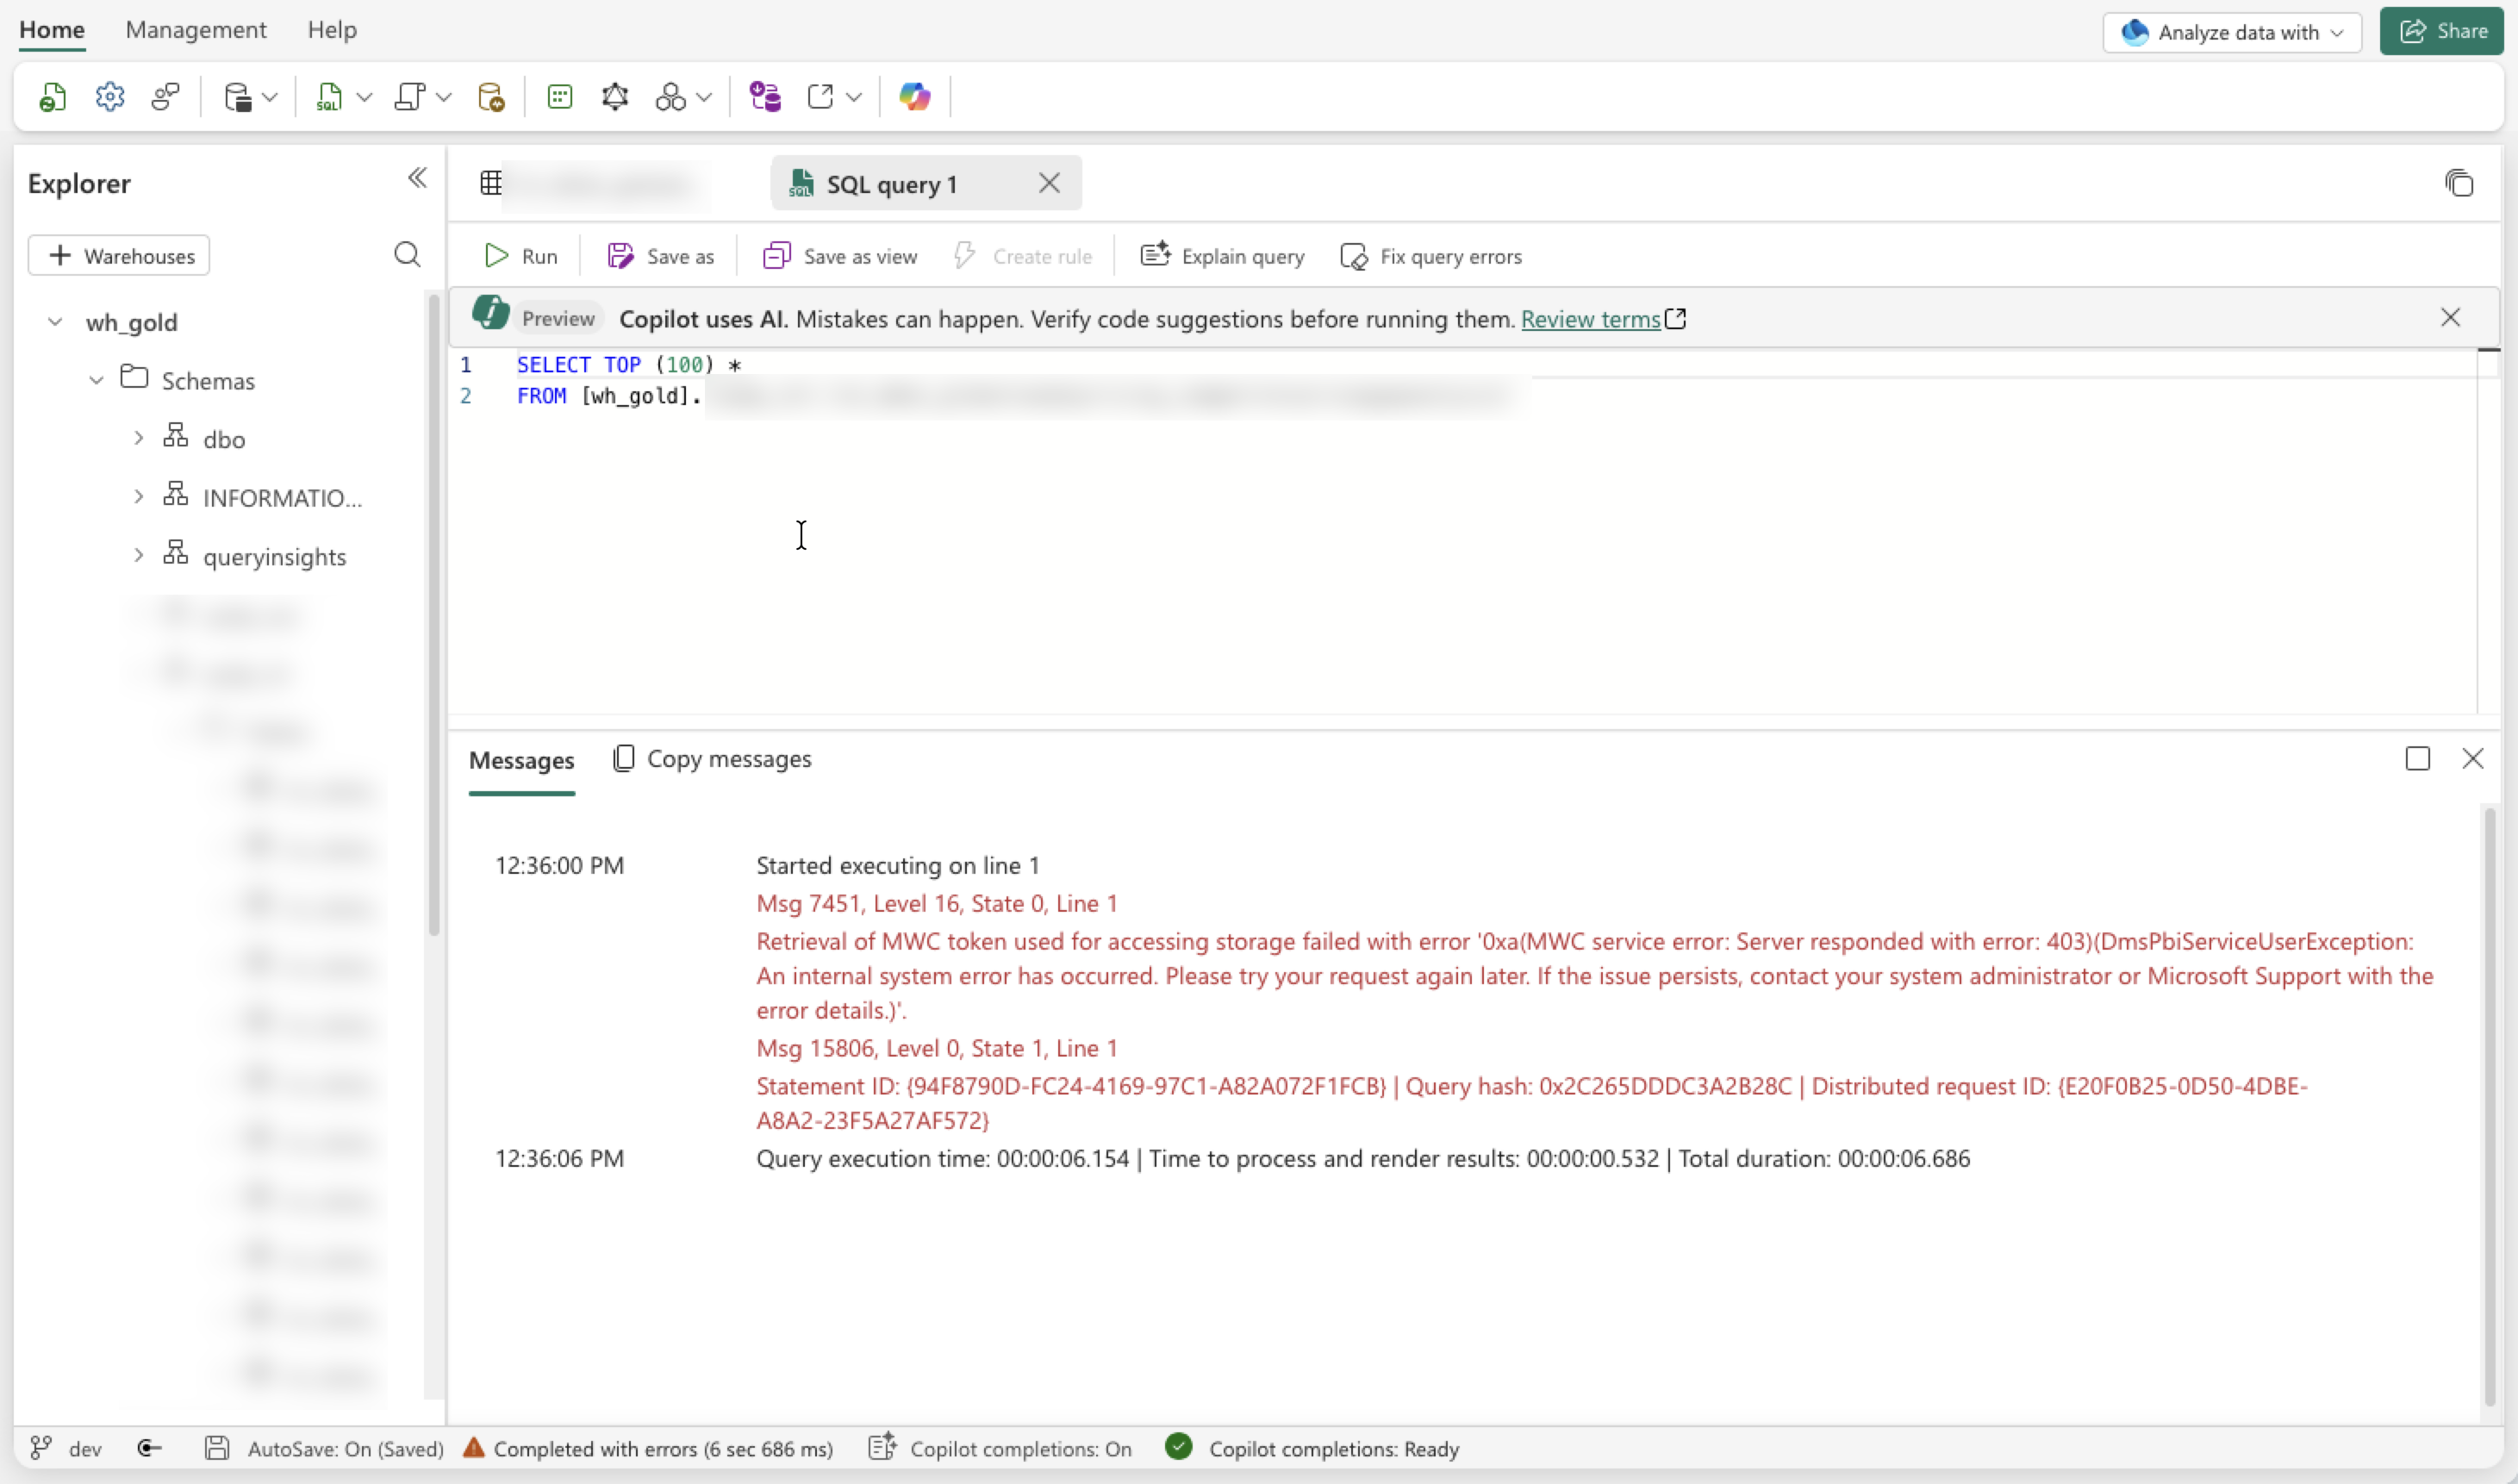This screenshot has width=2518, height=1484.
Task: Open the Open in dropdown arrow
Action: coord(854,97)
